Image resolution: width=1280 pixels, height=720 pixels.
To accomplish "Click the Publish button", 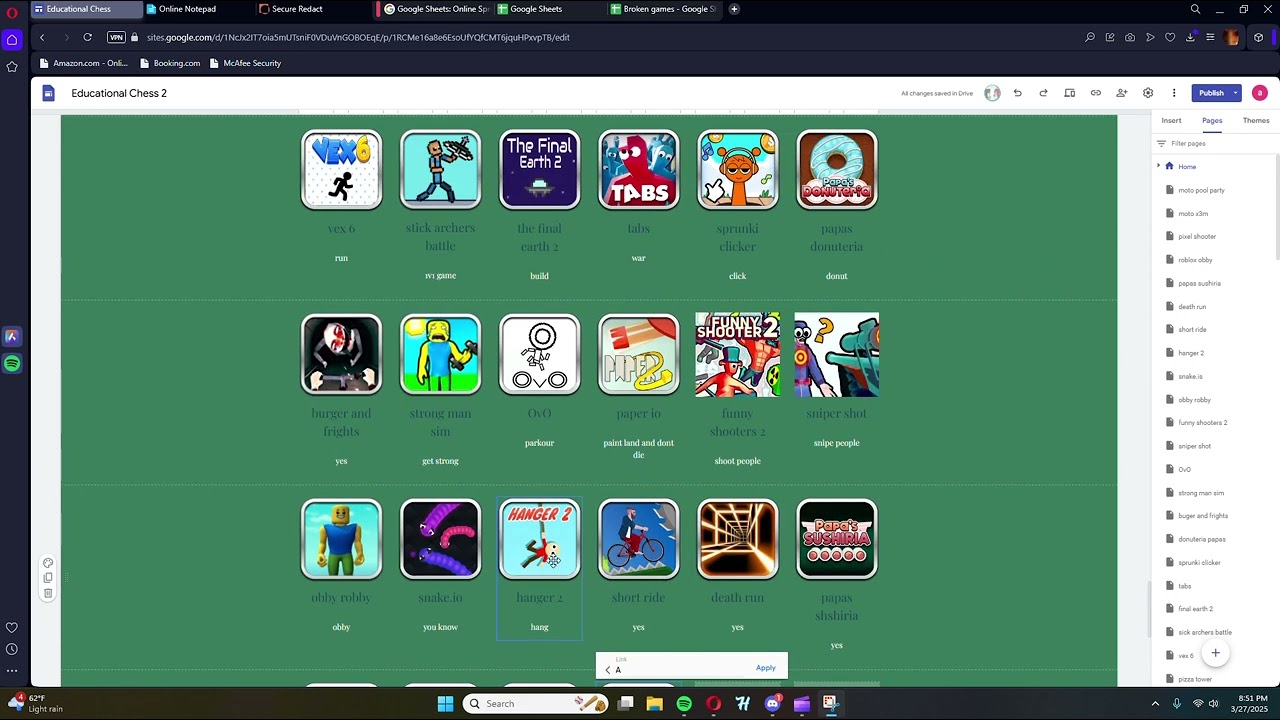I will 1211,93.
